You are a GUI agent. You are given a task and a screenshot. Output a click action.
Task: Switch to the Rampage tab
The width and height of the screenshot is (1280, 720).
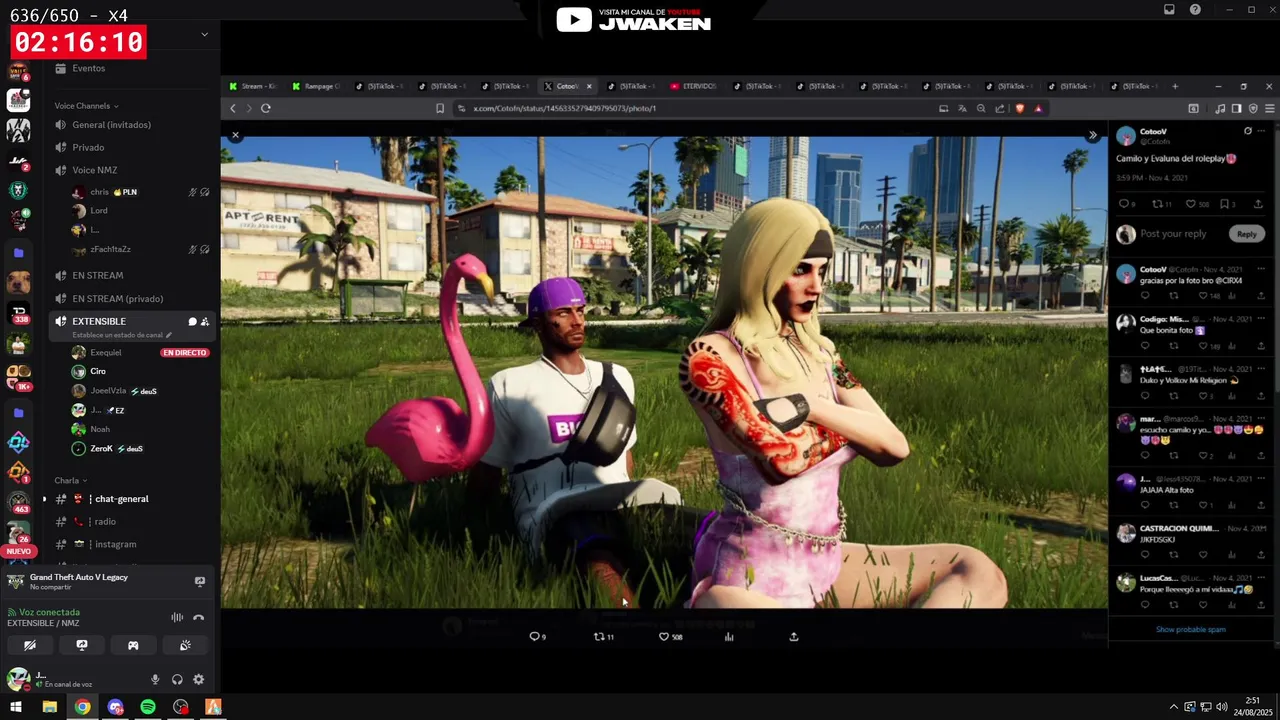pyautogui.click(x=316, y=86)
